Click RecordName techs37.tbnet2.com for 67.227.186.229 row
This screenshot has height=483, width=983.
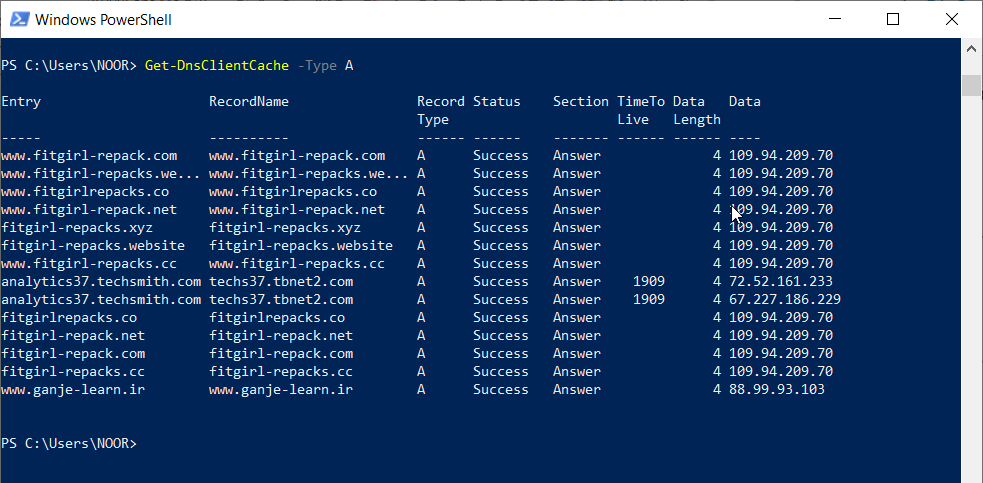281,300
